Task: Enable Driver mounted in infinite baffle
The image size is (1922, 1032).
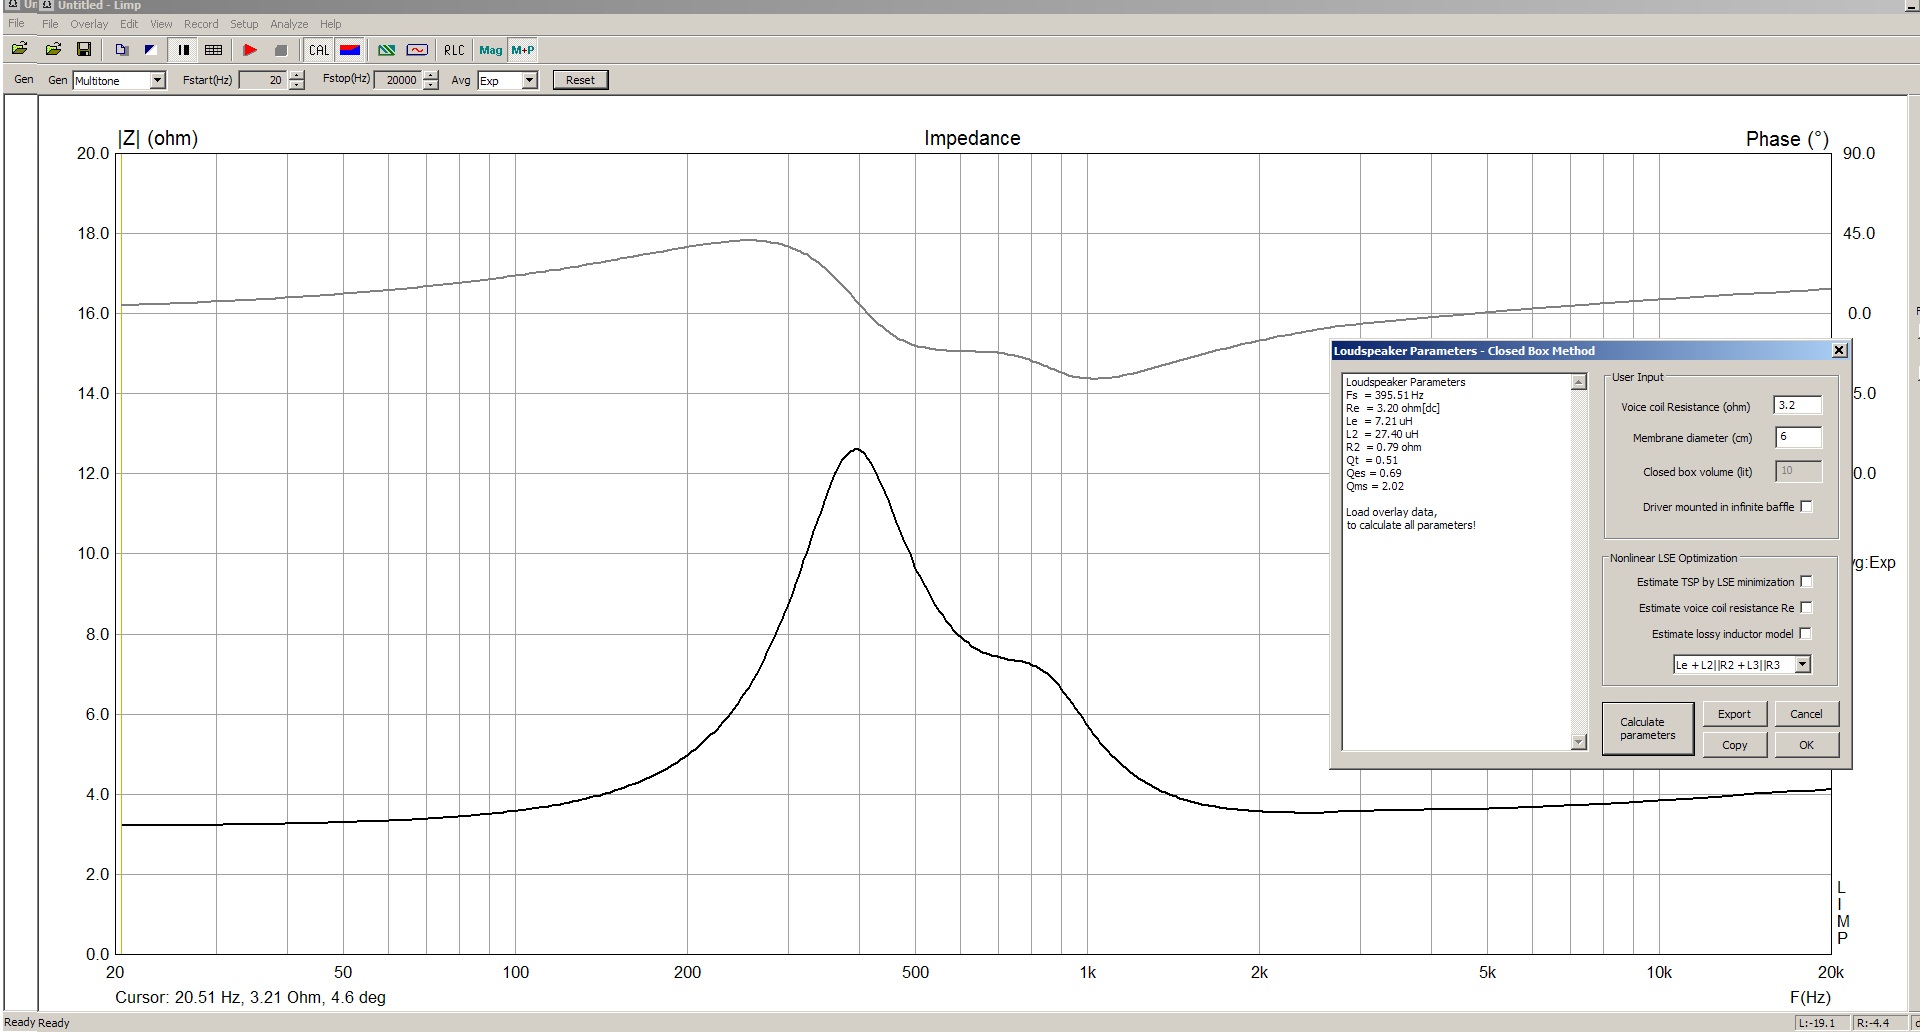Action: 1806,507
